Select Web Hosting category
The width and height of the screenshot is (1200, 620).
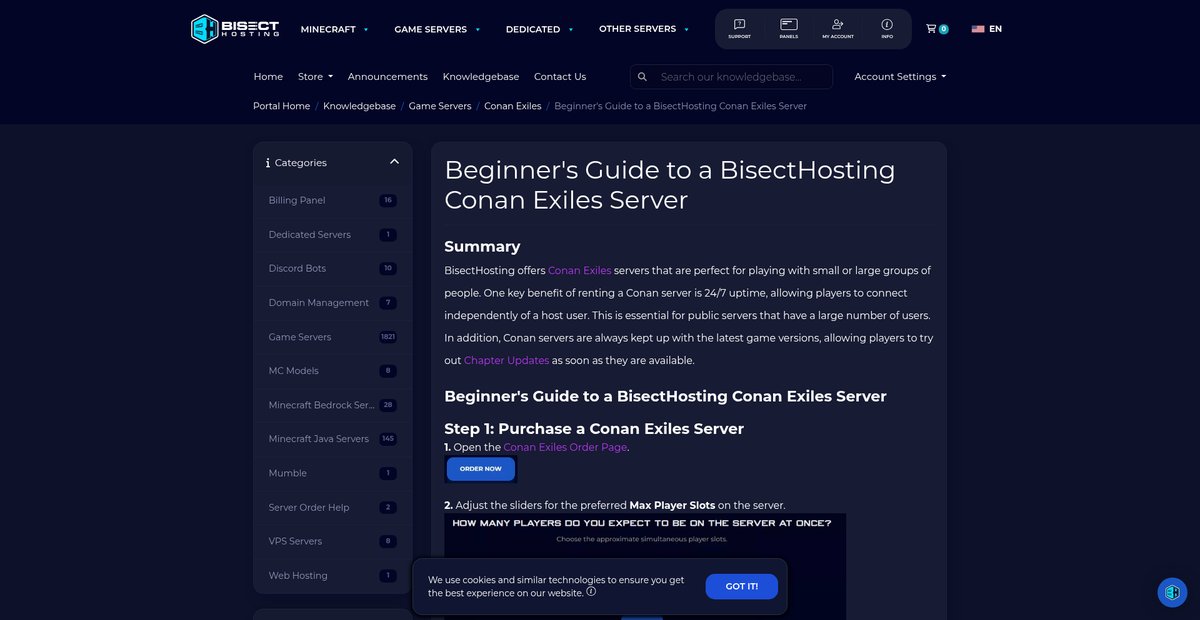[332, 575]
